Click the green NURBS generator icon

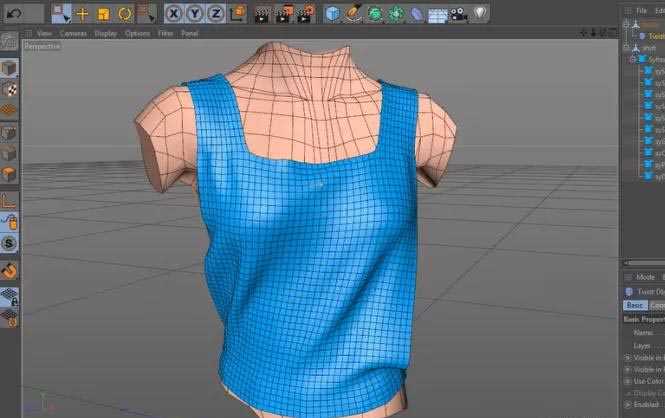375,14
